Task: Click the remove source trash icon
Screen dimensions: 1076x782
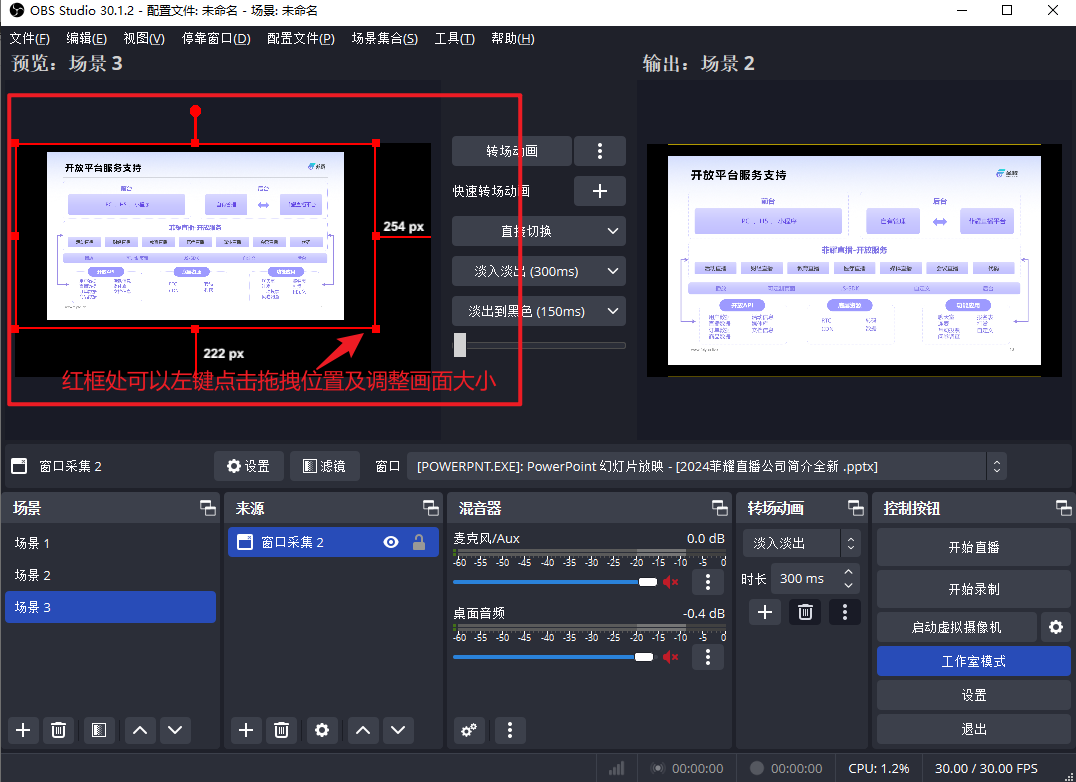Action: pos(282,730)
